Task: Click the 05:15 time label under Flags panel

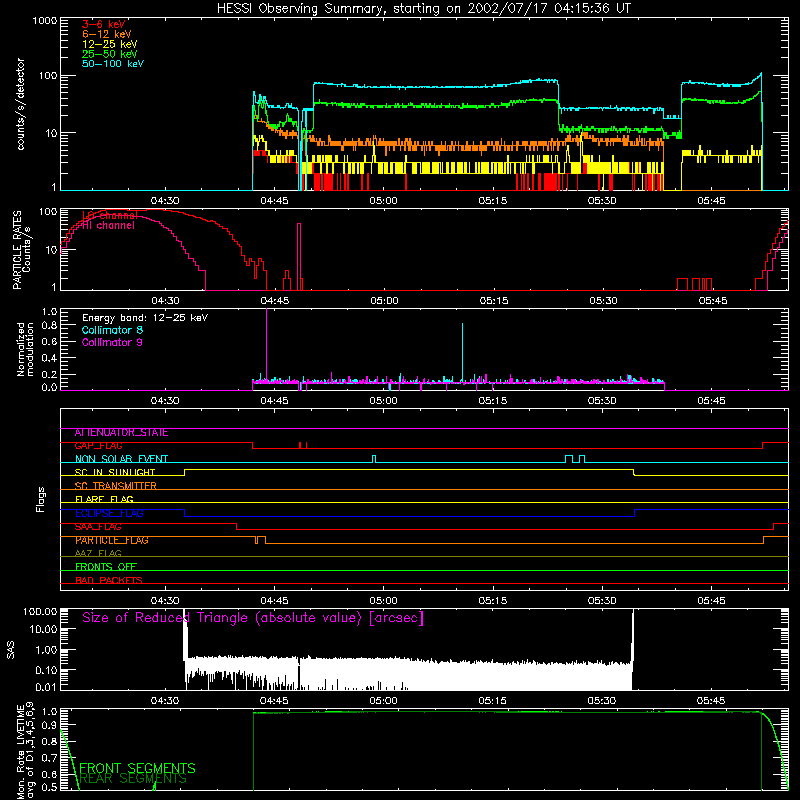Action: click(x=493, y=601)
